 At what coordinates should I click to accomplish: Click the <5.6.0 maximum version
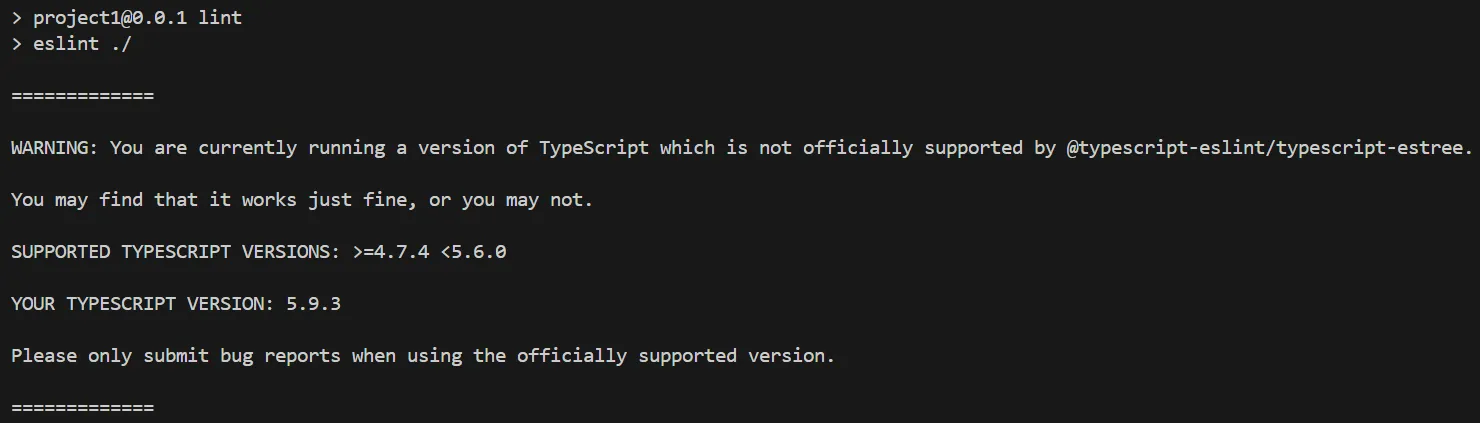click(473, 252)
